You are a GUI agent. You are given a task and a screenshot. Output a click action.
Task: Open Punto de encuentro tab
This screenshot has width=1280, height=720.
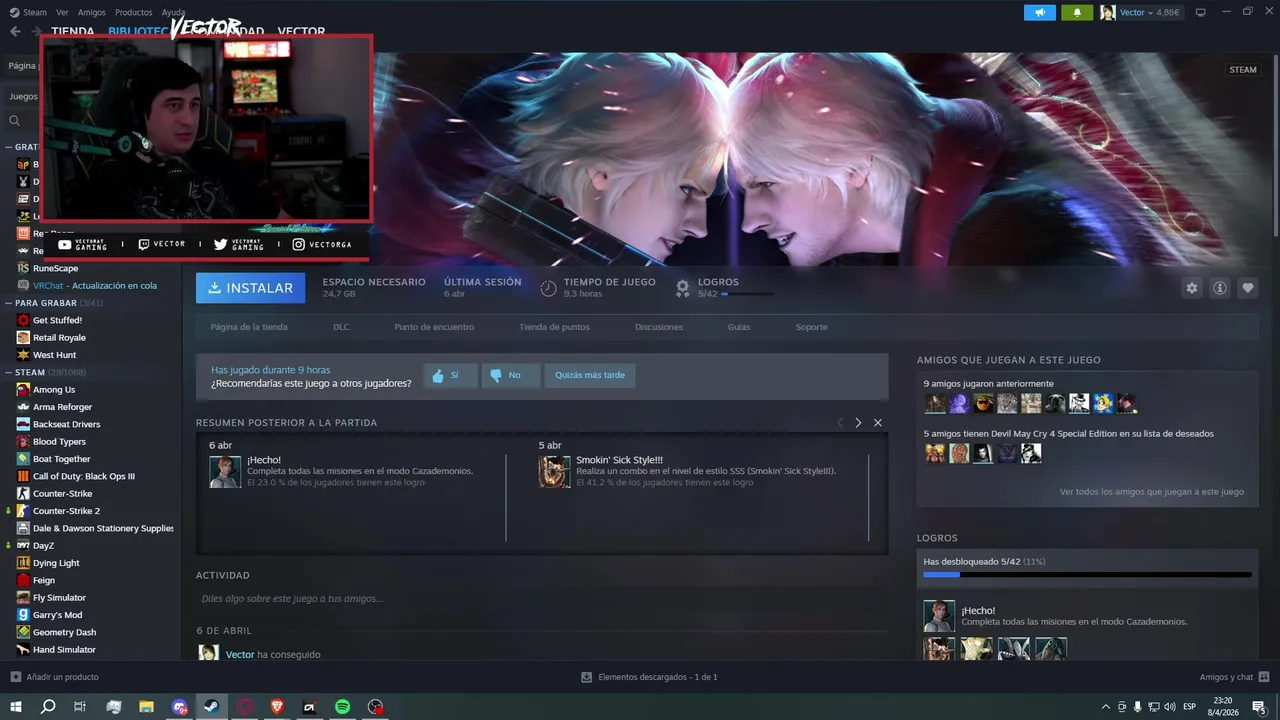point(434,327)
